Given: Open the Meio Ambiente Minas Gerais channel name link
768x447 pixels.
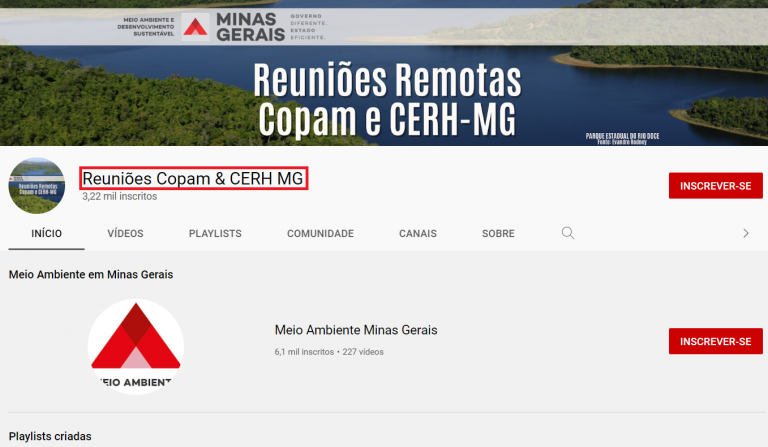Looking at the screenshot, I should (355, 330).
